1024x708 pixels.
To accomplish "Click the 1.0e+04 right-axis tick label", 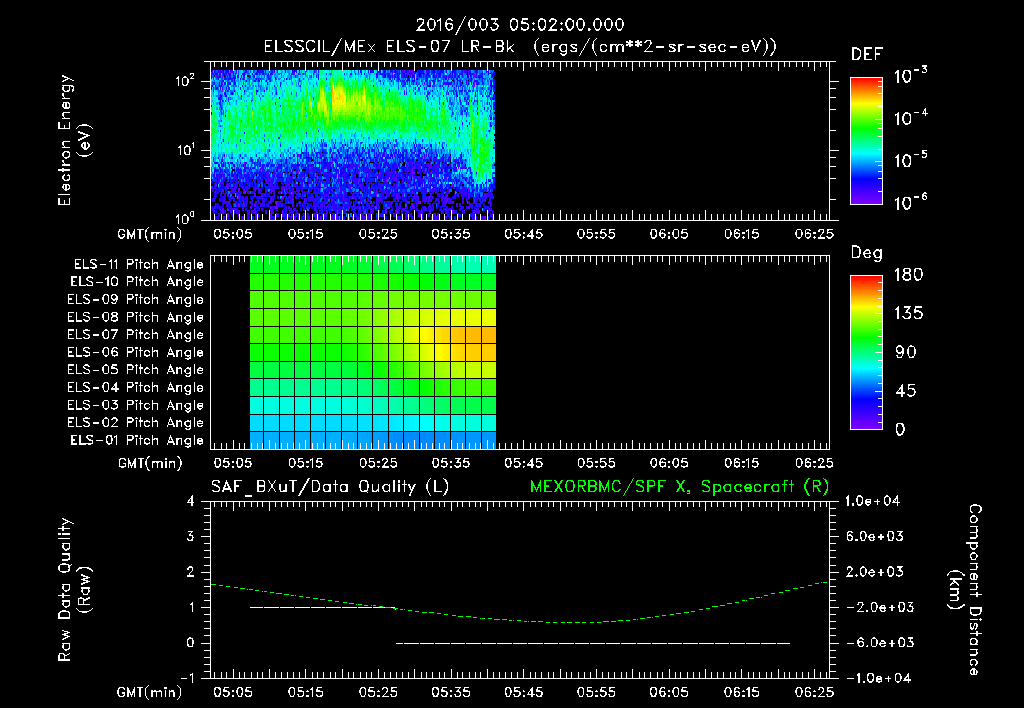I will click(x=872, y=501).
